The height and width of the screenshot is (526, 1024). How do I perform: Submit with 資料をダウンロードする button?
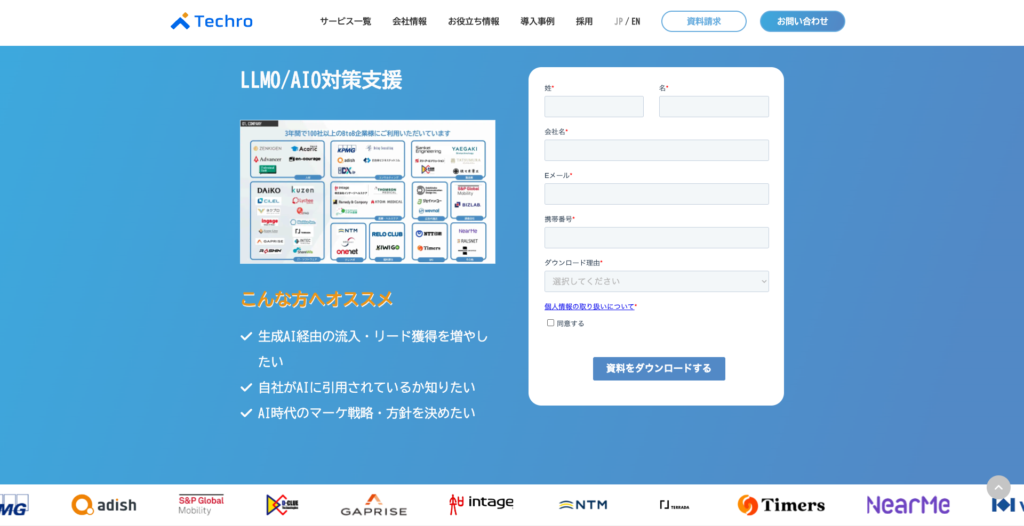pyautogui.click(x=658, y=368)
